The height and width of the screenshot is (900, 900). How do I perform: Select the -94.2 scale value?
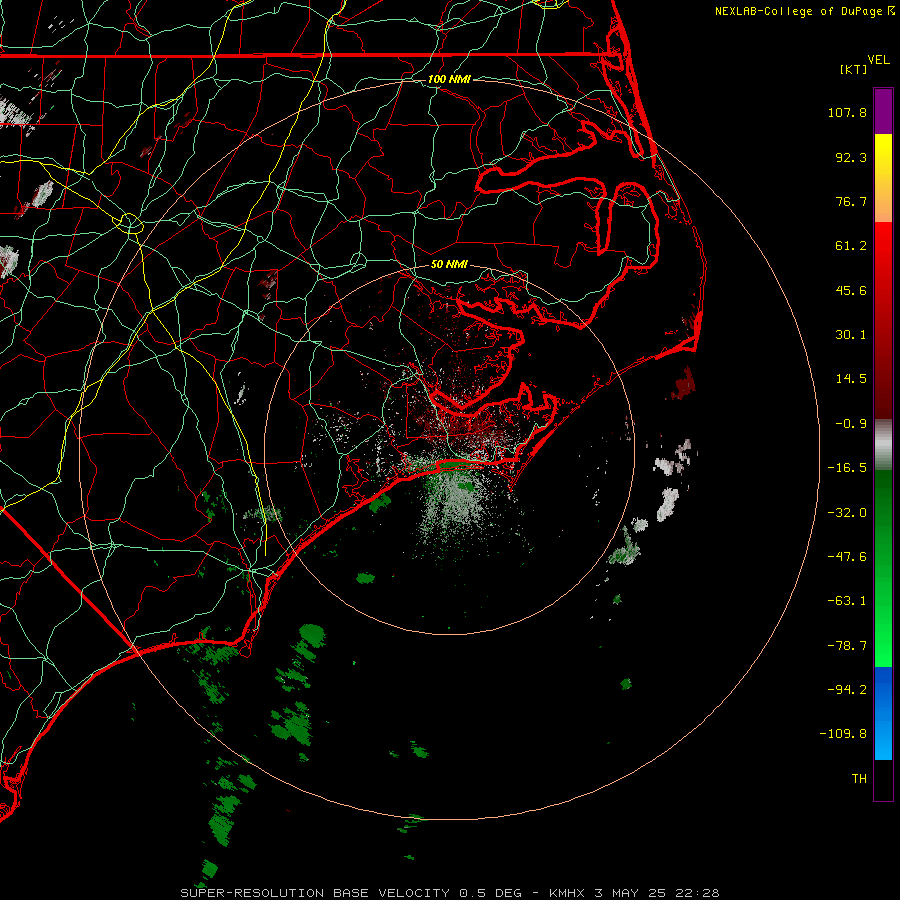click(x=847, y=689)
